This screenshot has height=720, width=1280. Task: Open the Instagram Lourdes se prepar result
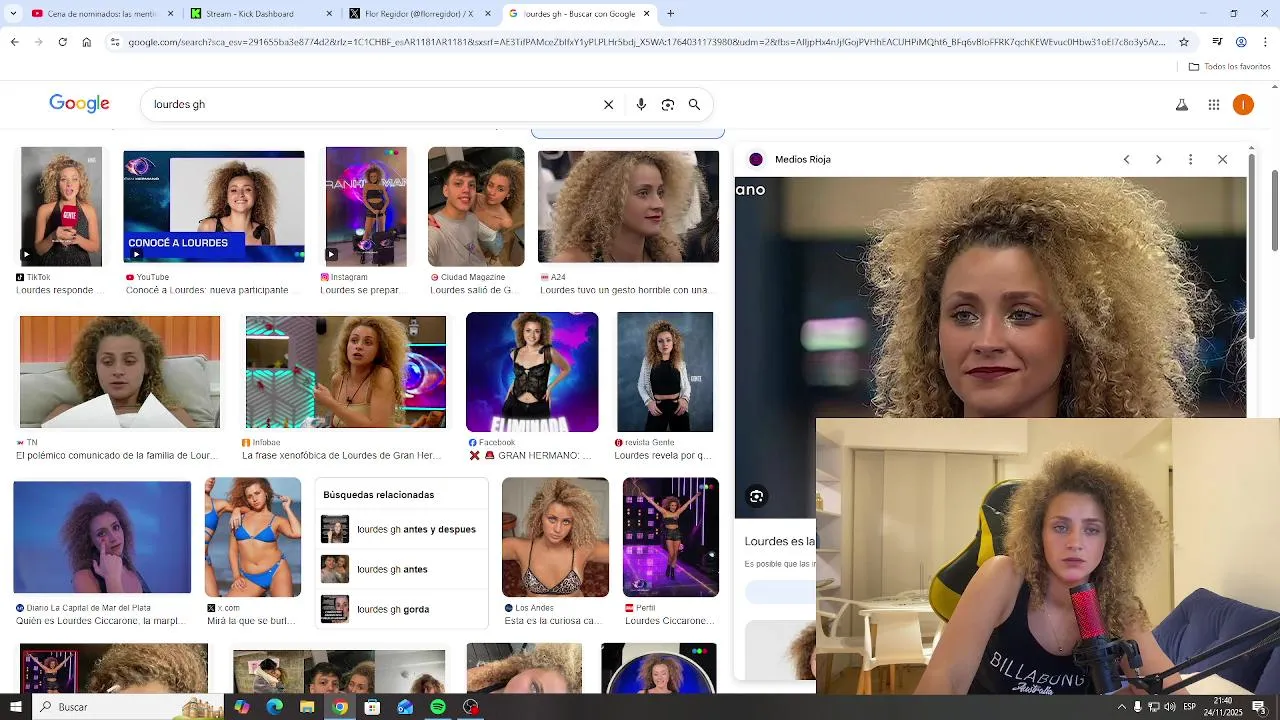[x=366, y=207]
